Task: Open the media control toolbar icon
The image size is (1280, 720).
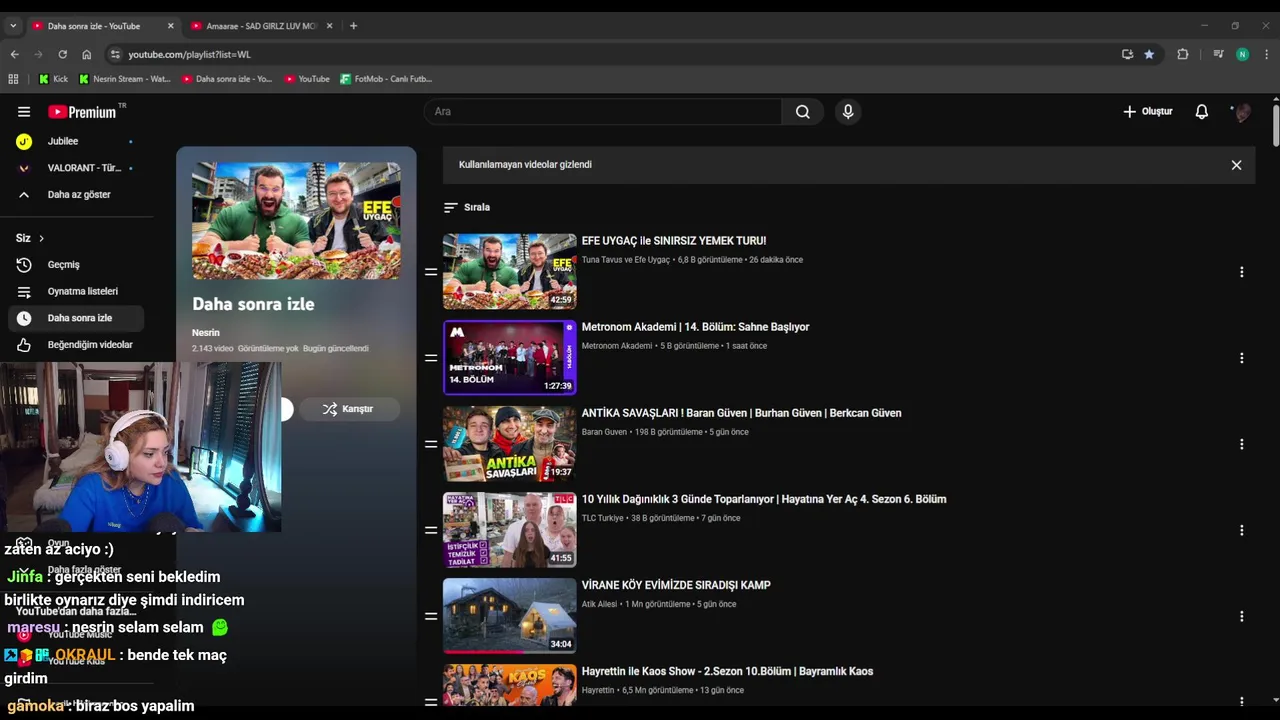Action: tap(1218, 54)
